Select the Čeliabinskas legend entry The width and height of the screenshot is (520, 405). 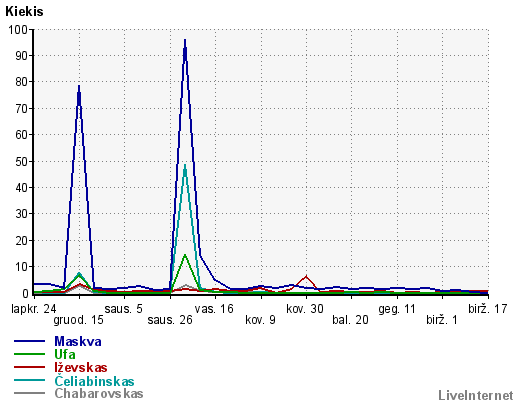(x=94, y=381)
